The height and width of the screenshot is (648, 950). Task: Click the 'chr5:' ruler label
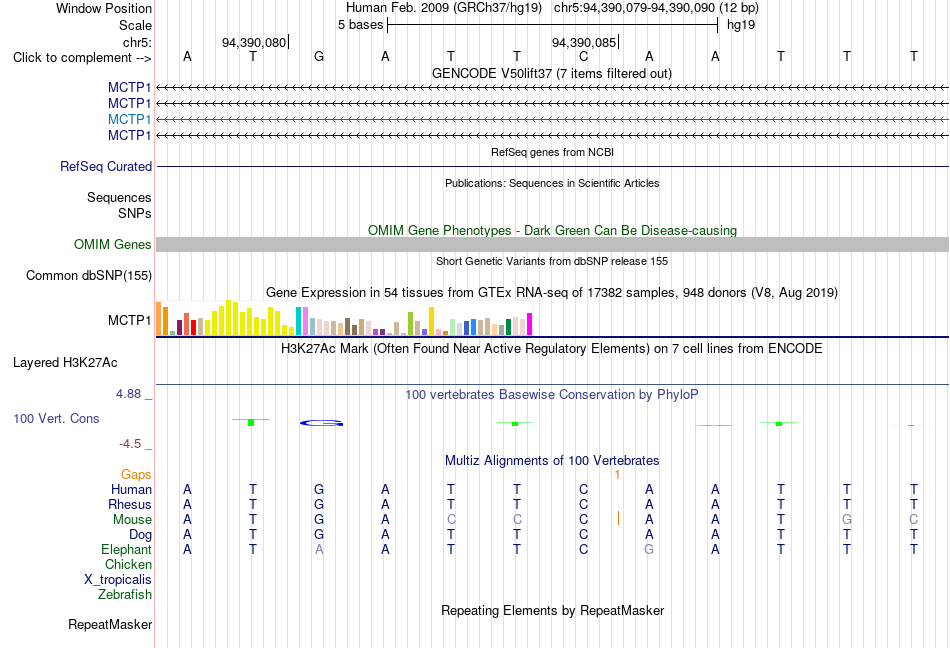coord(138,42)
